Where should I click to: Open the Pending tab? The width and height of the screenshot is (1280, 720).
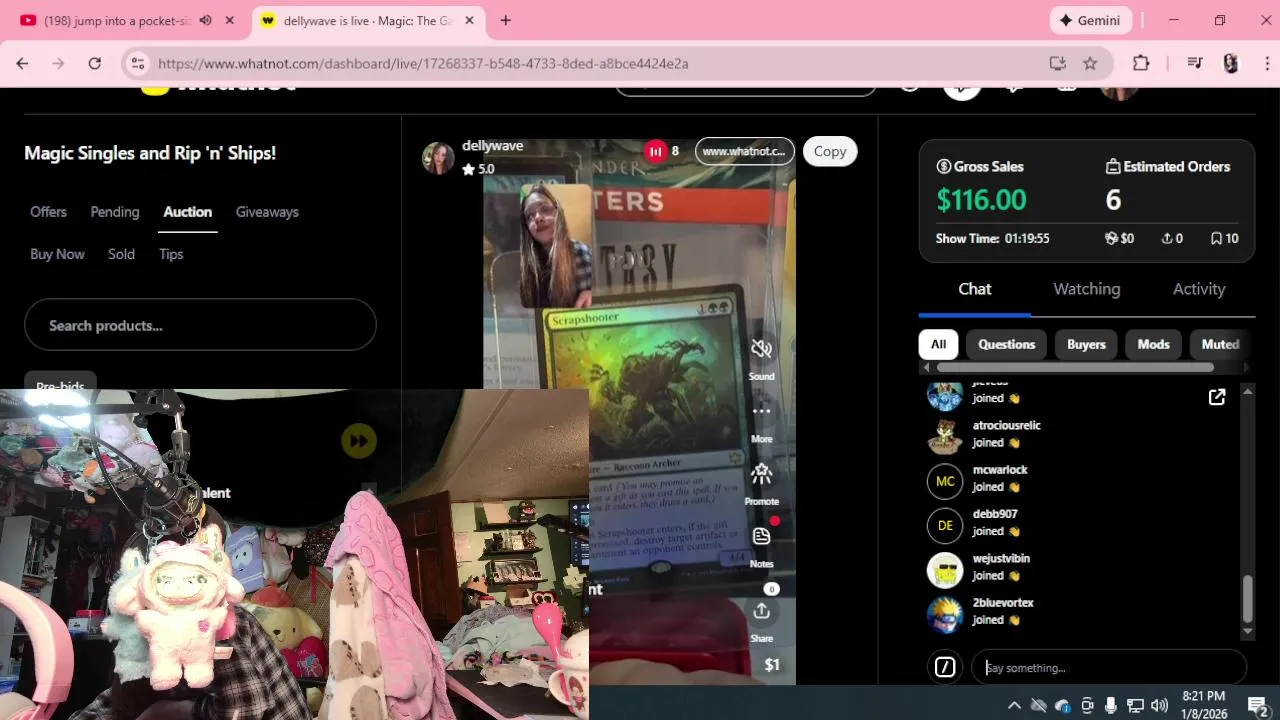click(x=115, y=212)
